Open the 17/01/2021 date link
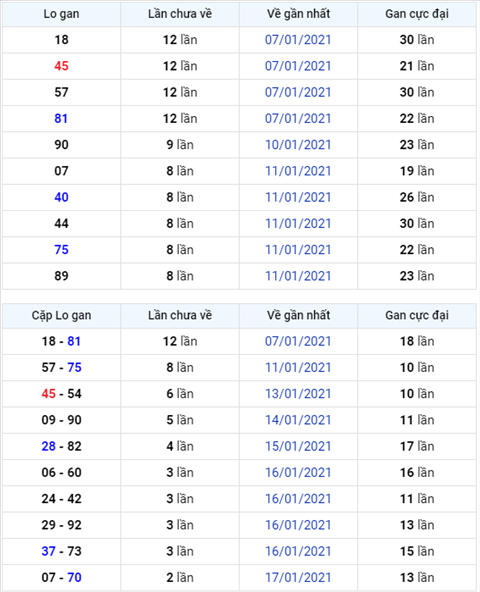Viewport: 480px width, 592px height. click(298, 577)
